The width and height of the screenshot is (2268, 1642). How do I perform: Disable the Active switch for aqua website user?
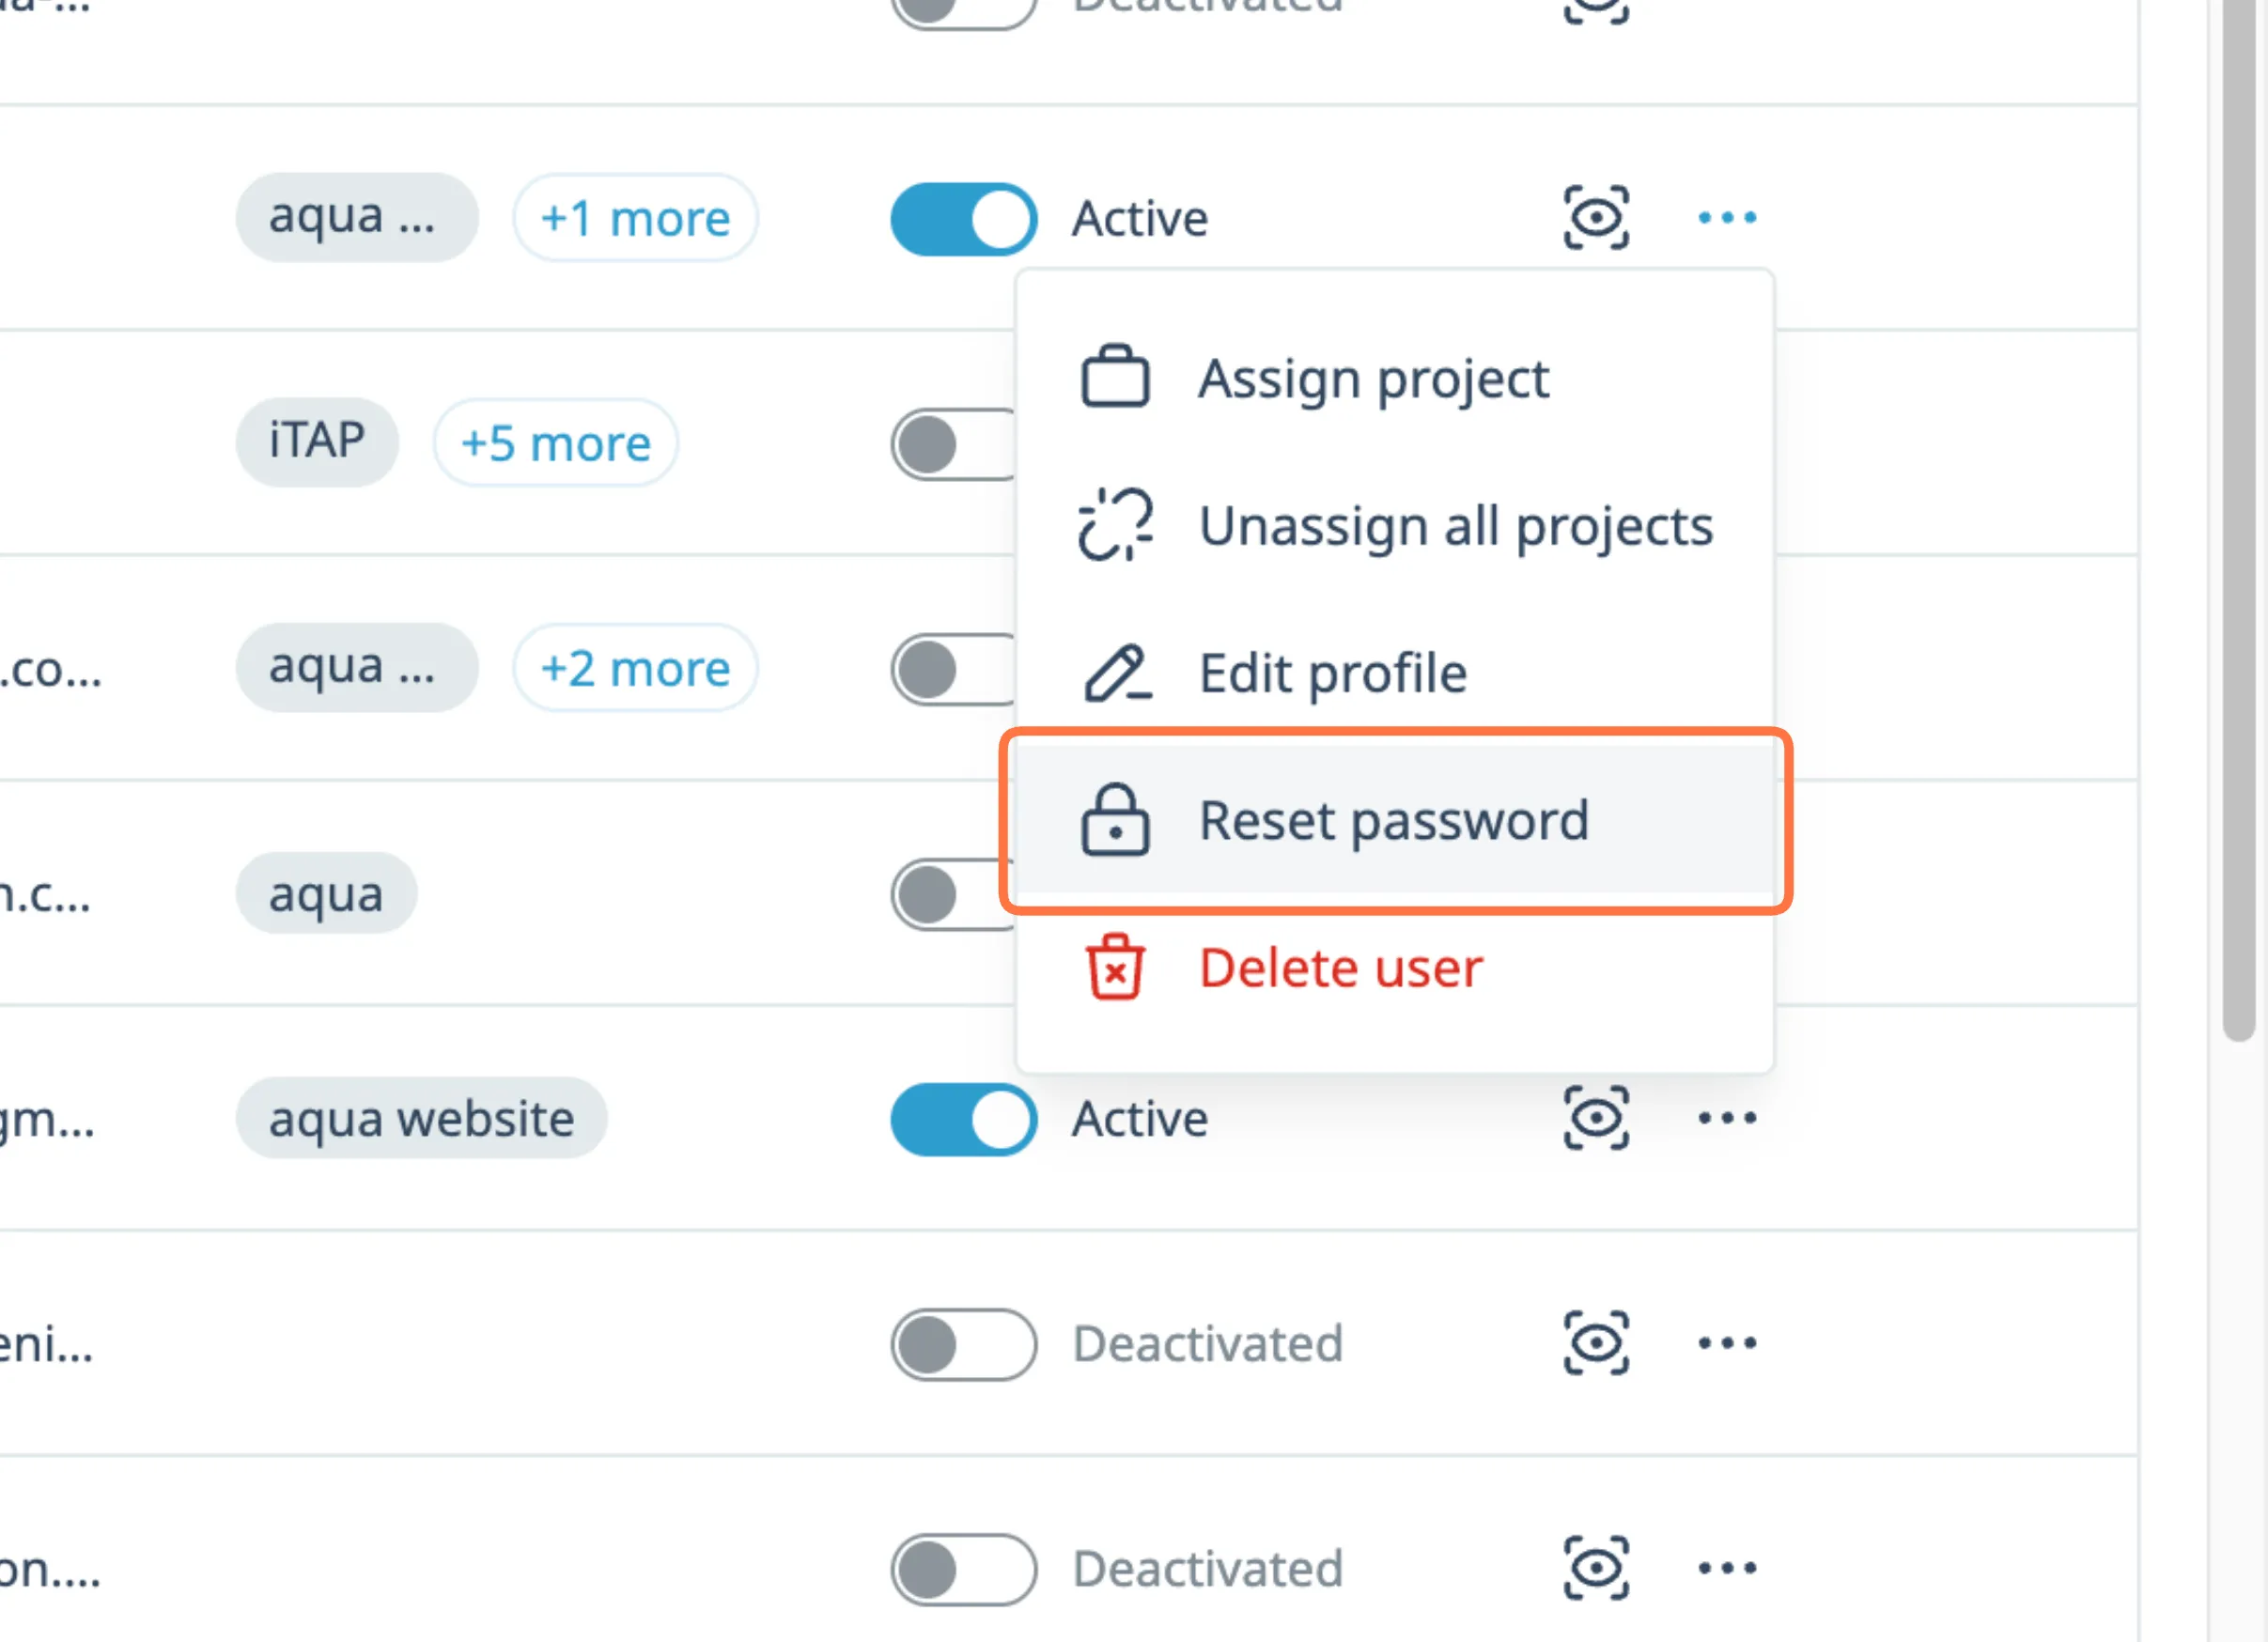pyautogui.click(x=963, y=1119)
